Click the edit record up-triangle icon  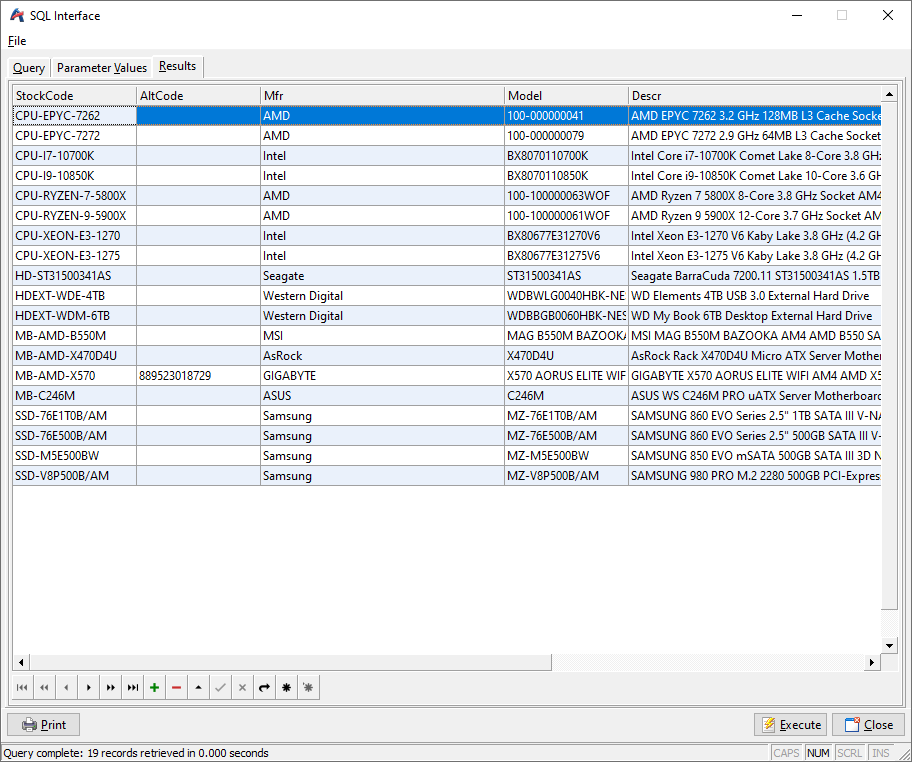198,688
